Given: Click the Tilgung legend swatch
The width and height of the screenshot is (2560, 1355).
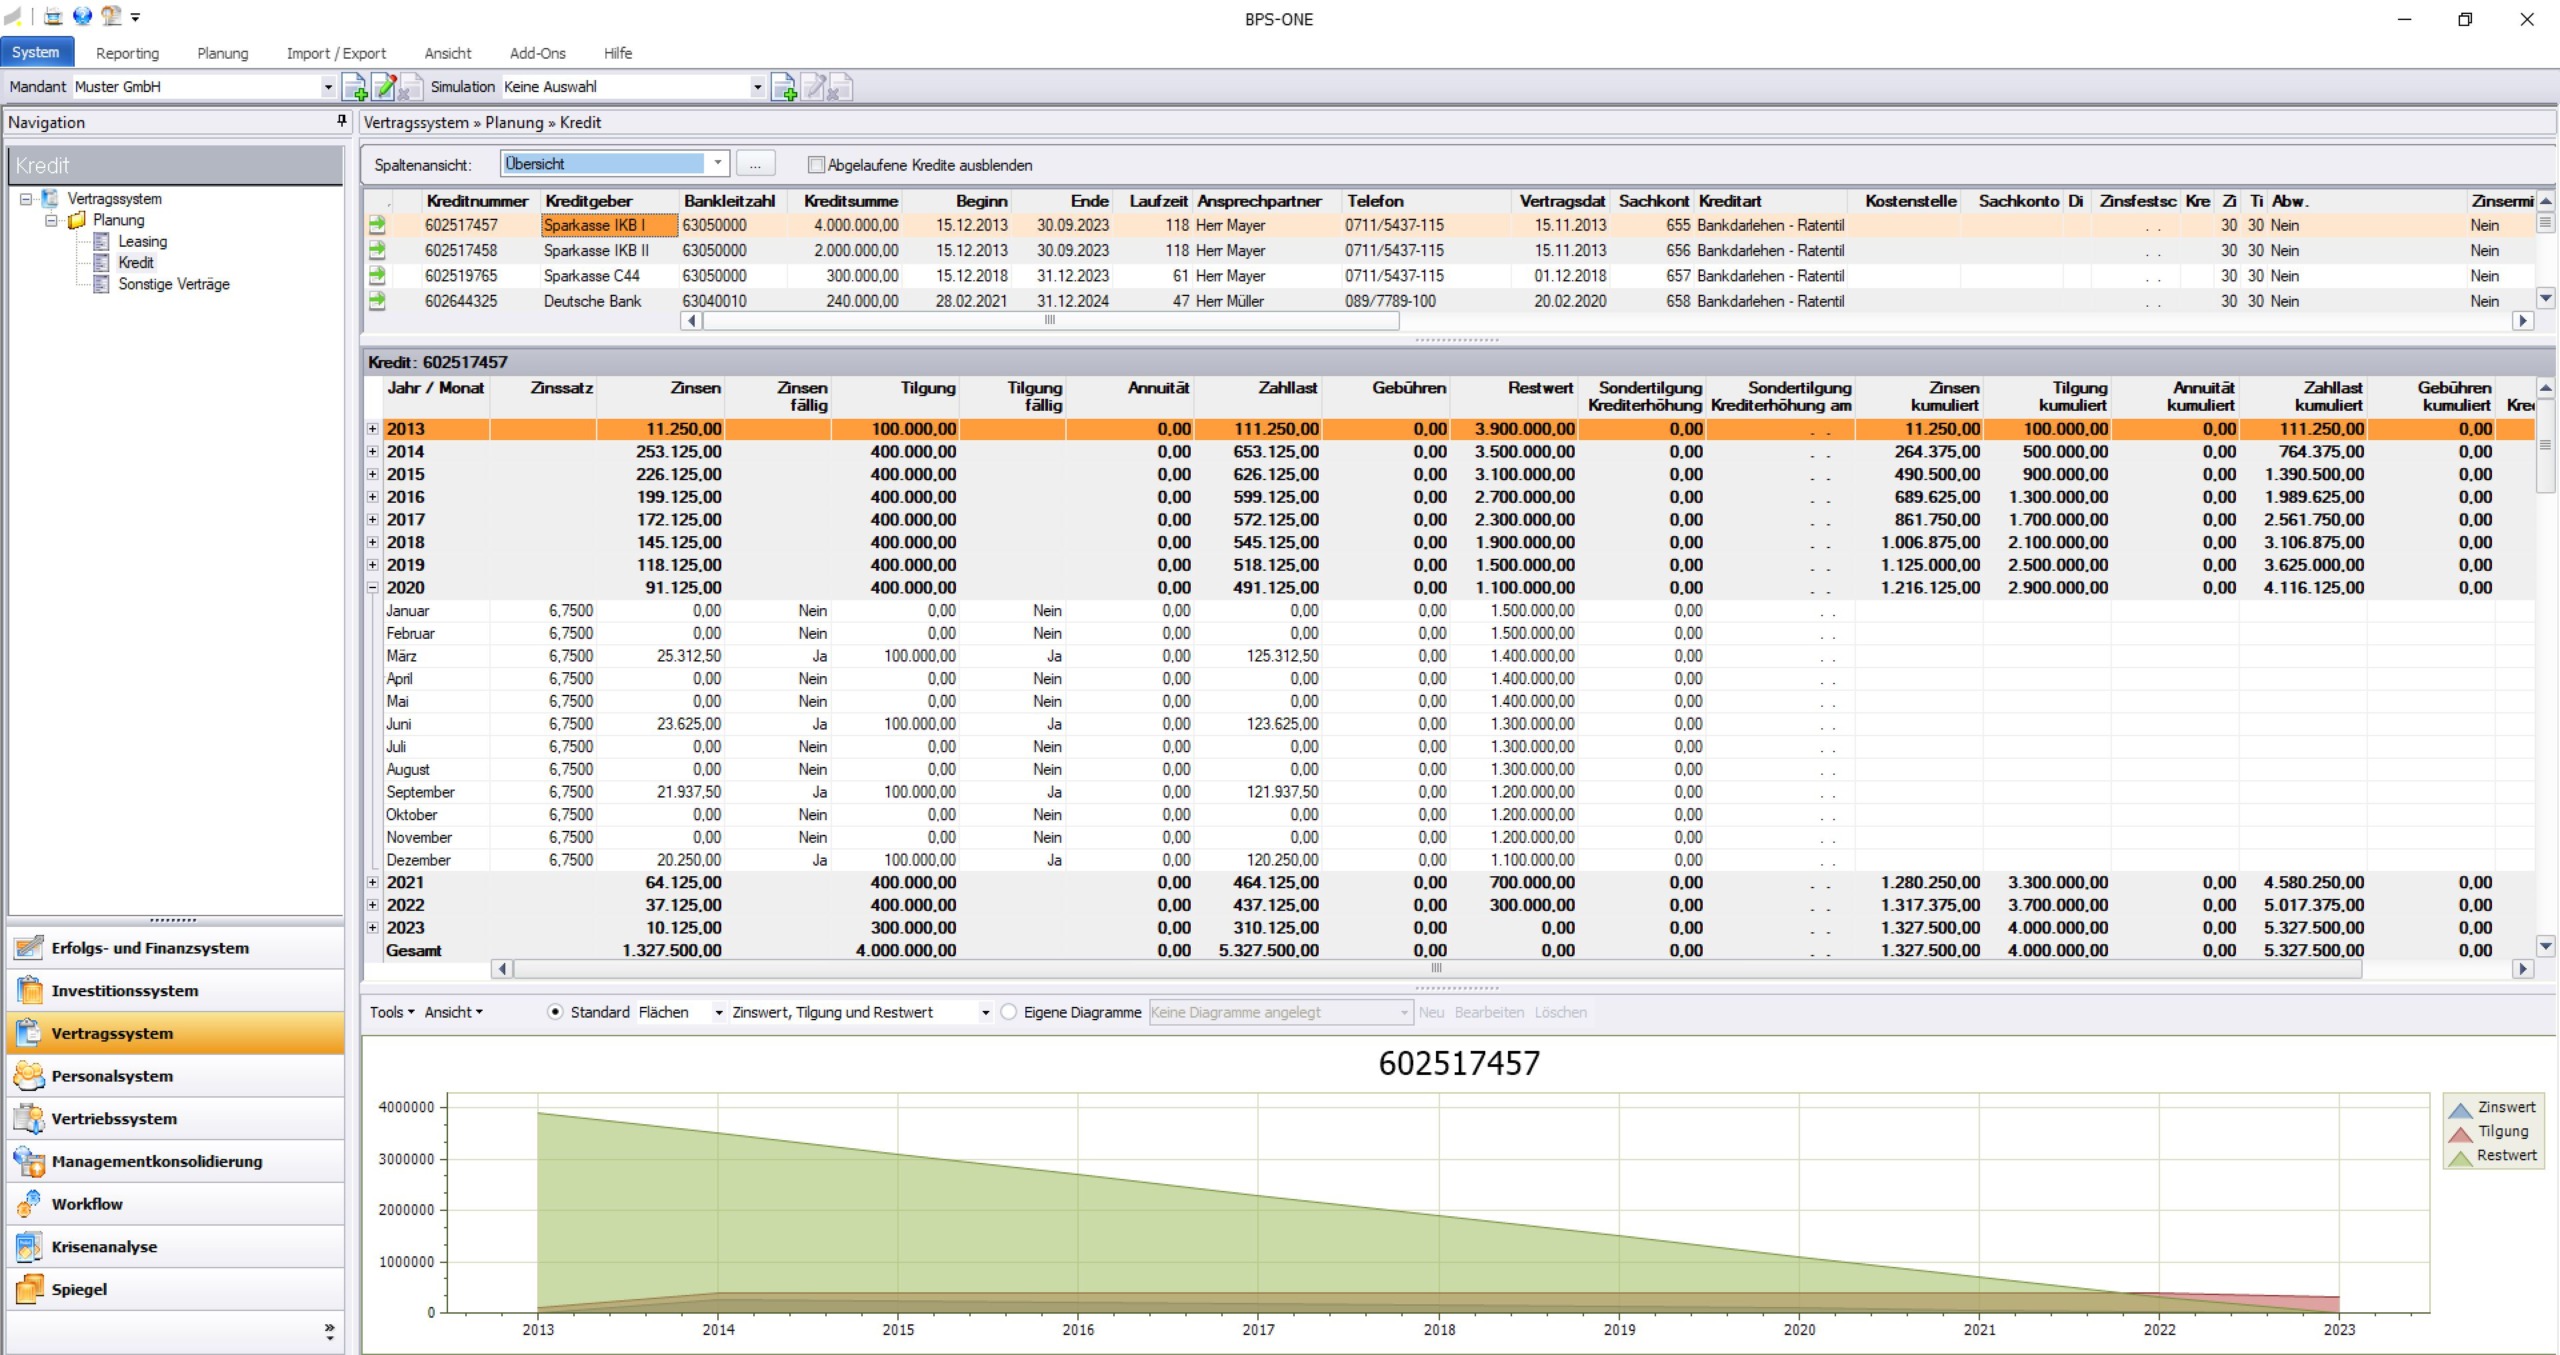Looking at the screenshot, I should click(2460, 1132).
